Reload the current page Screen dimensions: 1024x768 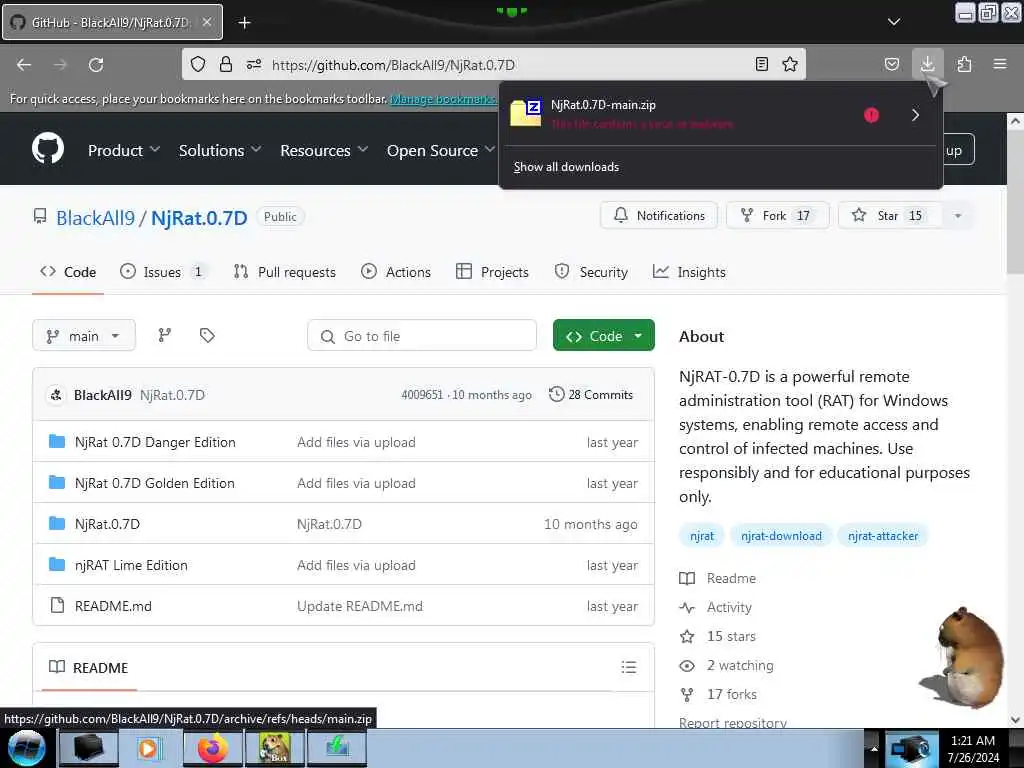point(96,65)
